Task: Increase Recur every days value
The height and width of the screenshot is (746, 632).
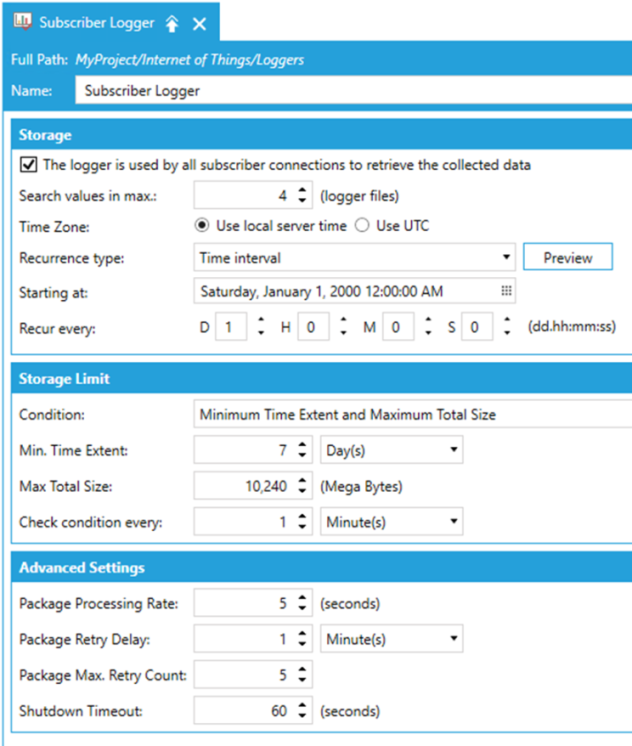Action: (x=261, y=320)
